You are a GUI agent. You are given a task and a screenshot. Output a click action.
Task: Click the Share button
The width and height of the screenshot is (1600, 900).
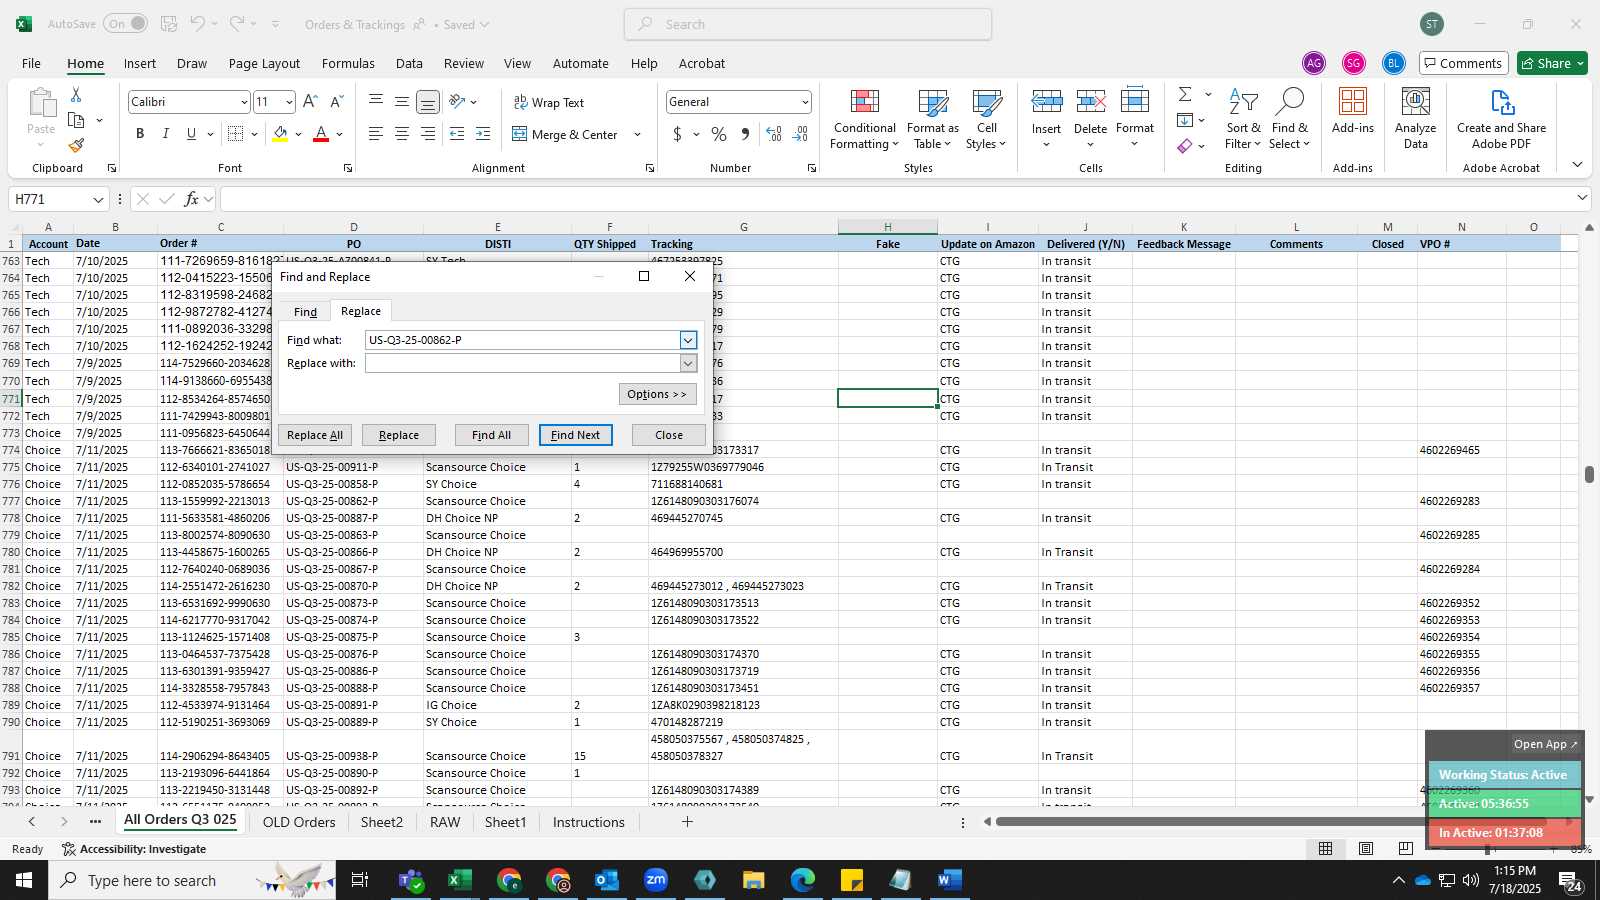click(1552, 63)
